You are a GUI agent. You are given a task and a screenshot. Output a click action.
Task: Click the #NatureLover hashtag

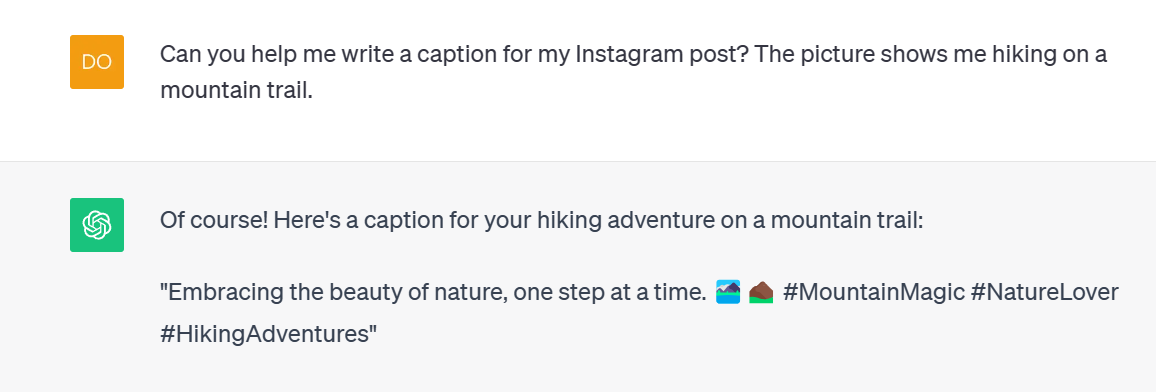point(1045,293)
